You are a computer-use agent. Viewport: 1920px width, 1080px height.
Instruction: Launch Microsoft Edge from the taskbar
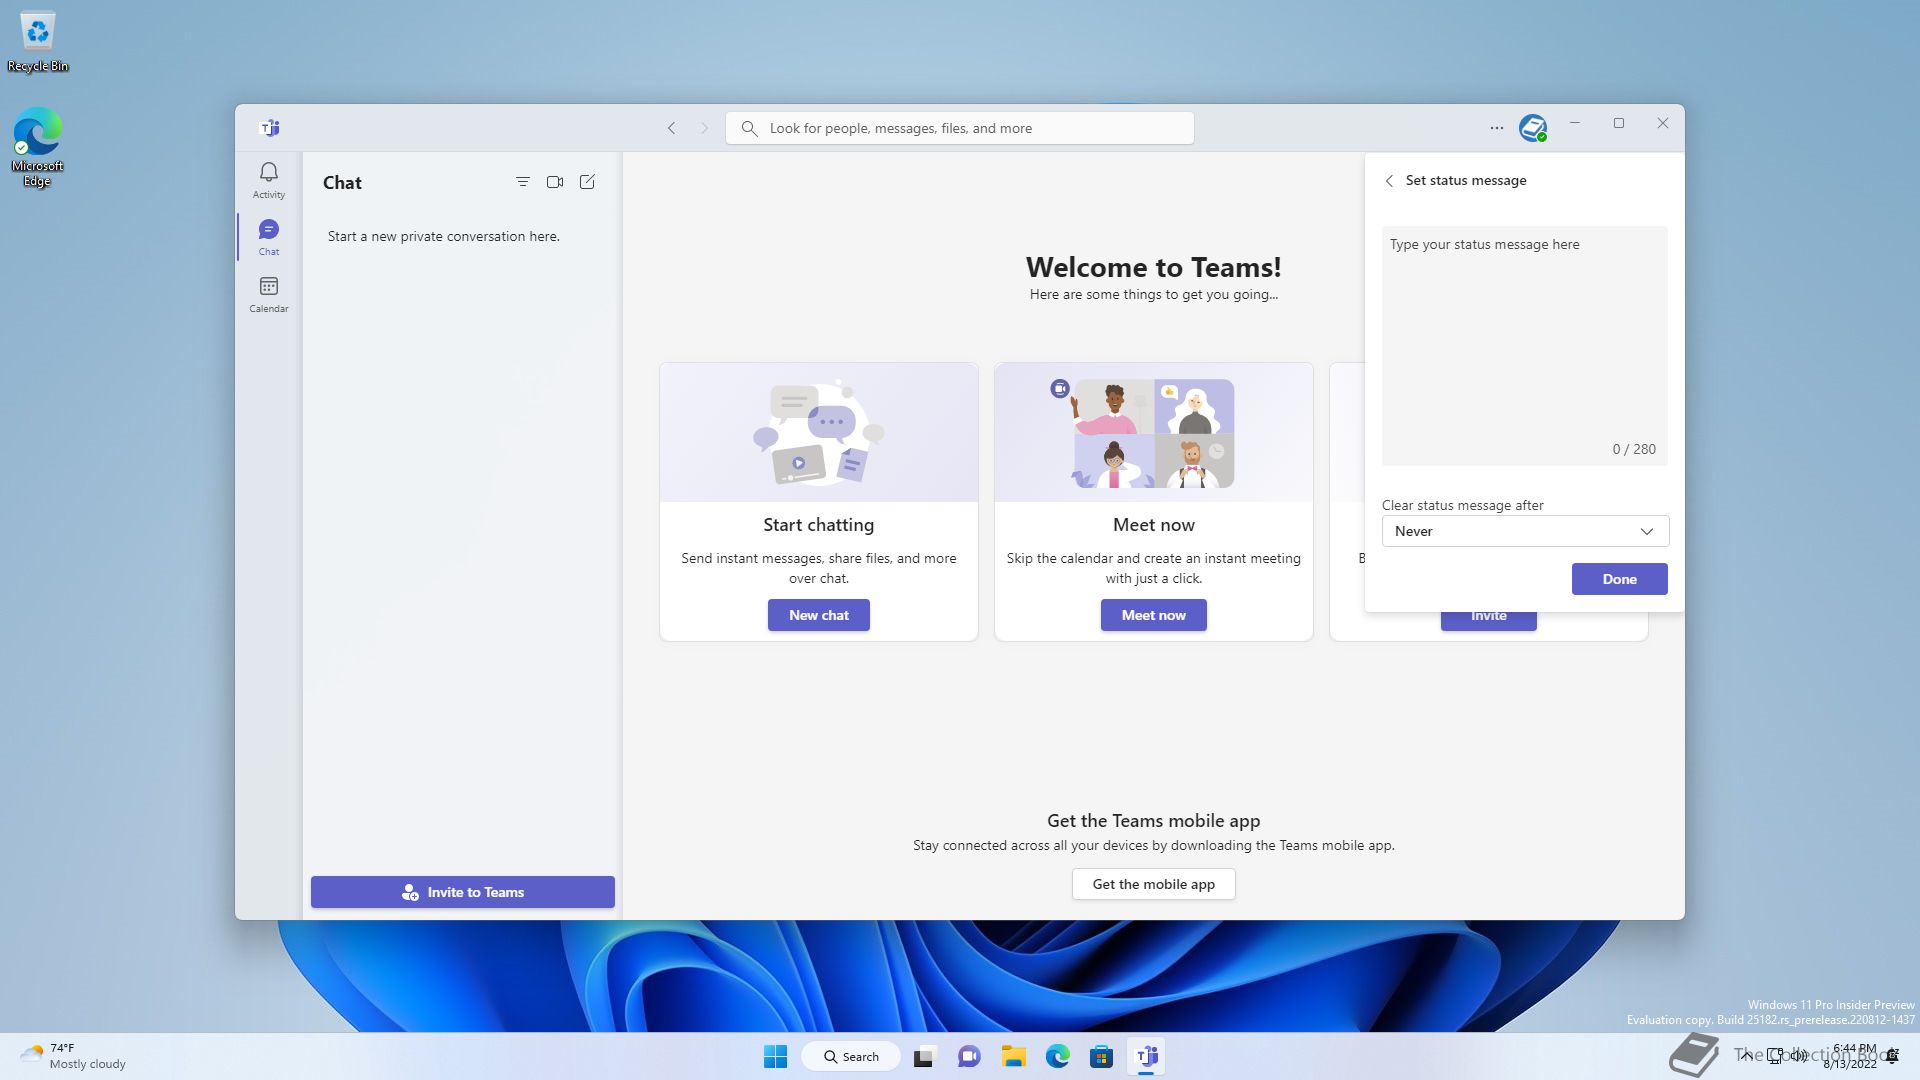[x=1058, y=1056]
